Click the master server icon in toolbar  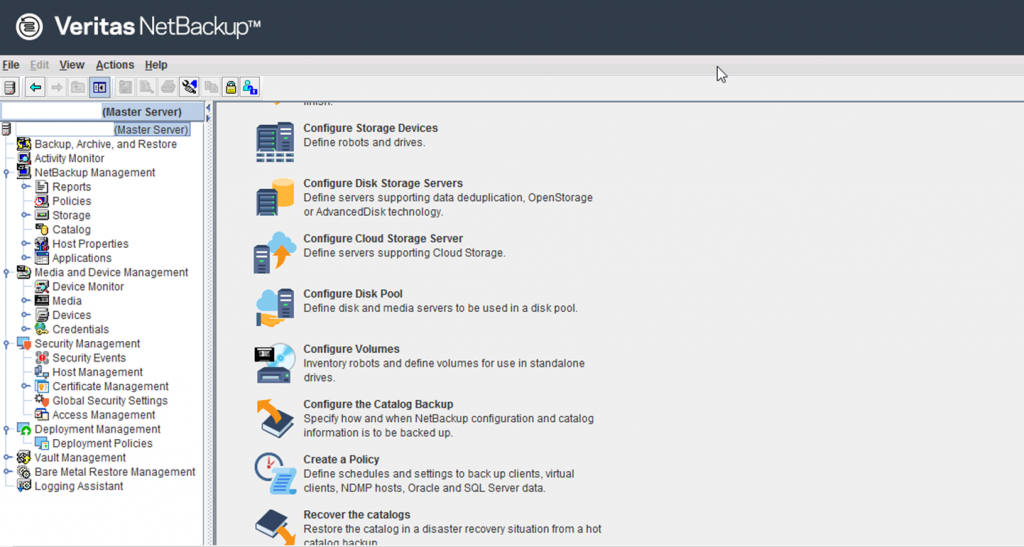(10, 87)
